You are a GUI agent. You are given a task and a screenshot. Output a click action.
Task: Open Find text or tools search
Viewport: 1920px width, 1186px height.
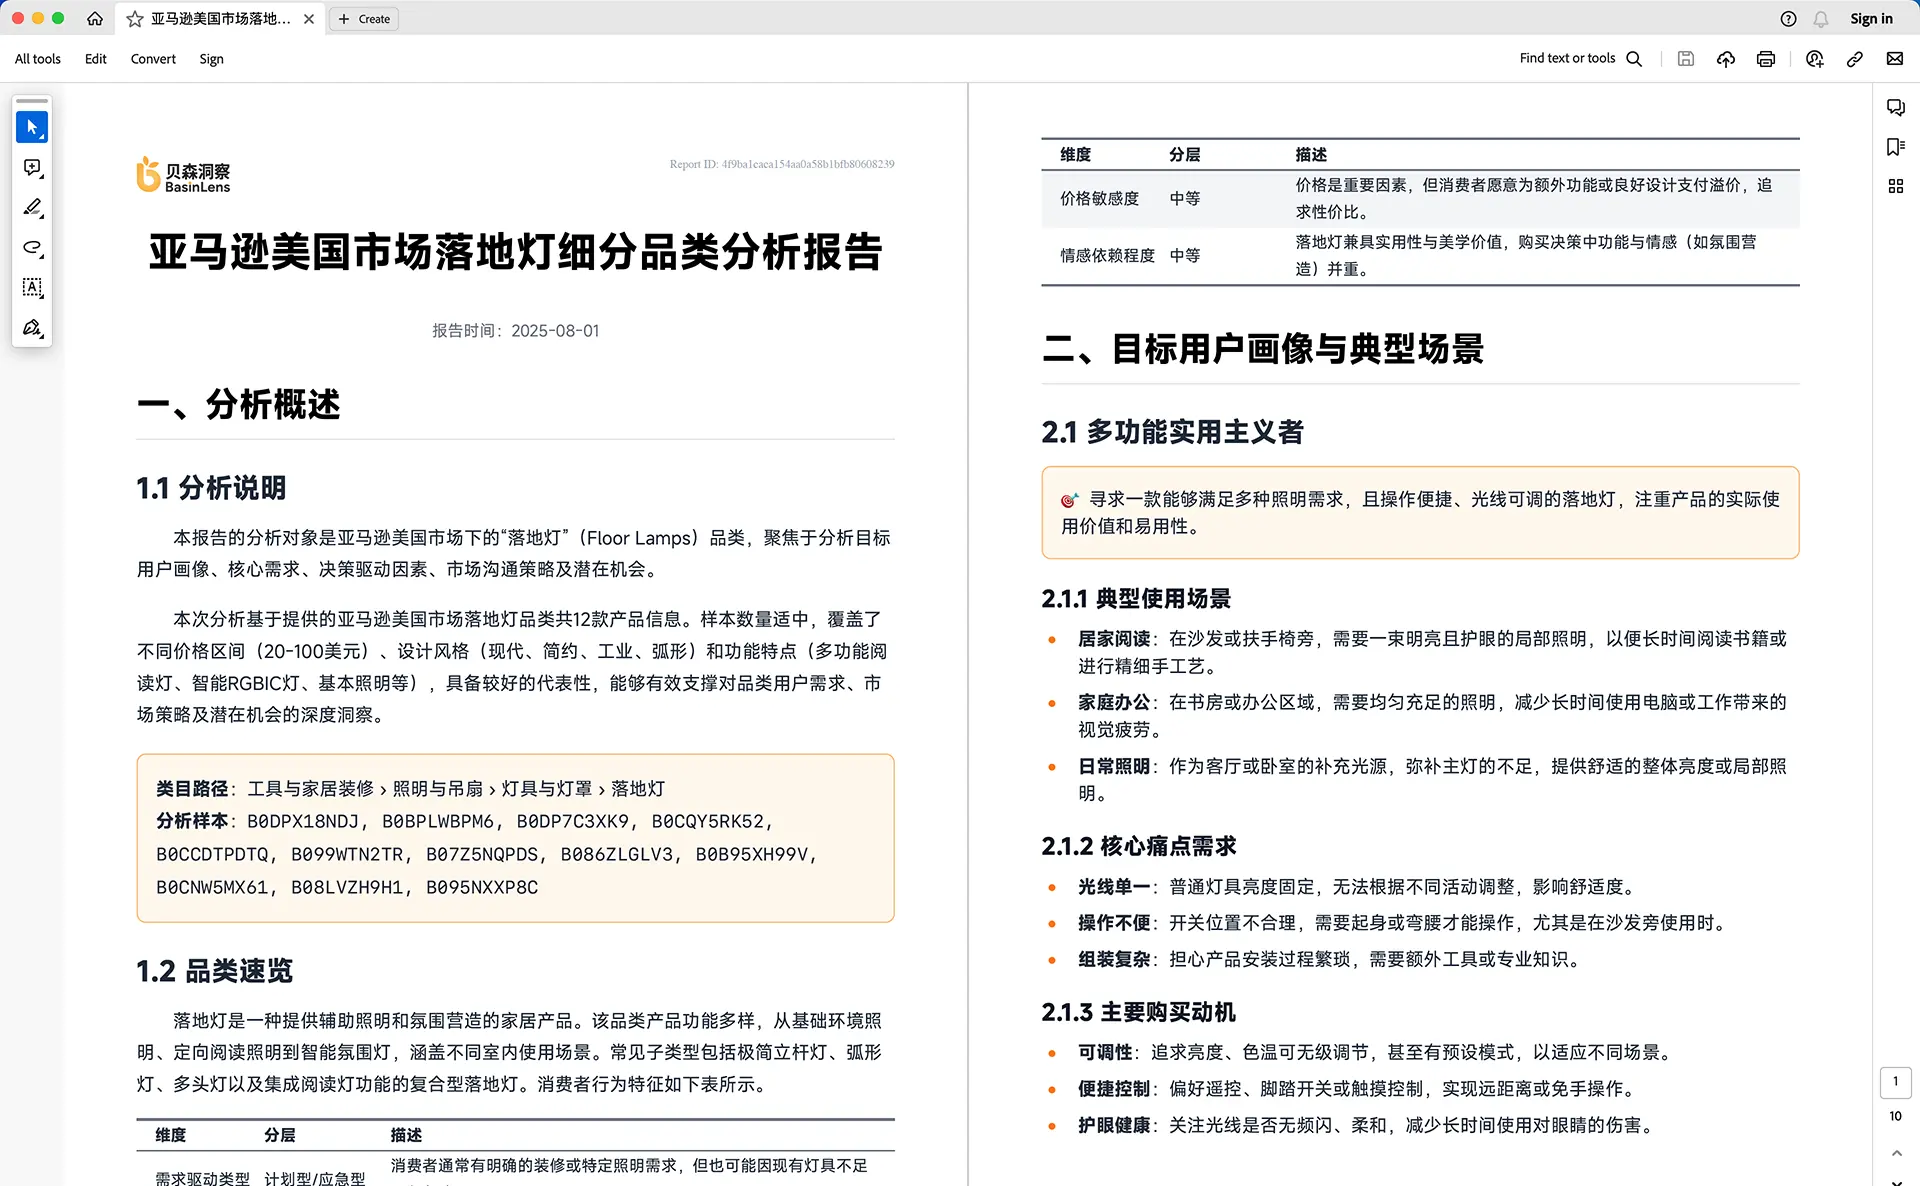tap(1581, 59)
